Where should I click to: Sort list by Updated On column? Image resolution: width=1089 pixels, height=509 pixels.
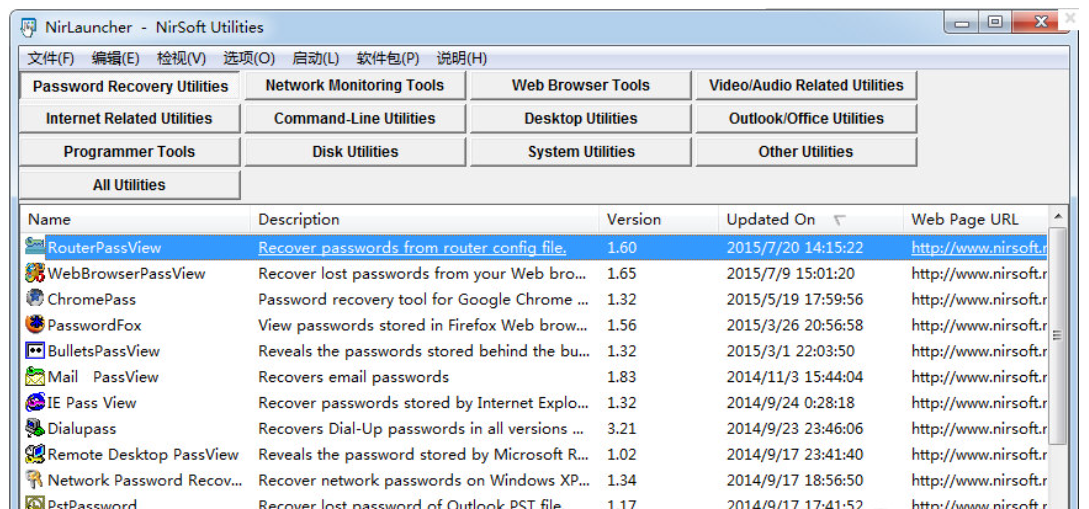click(771, 219)
